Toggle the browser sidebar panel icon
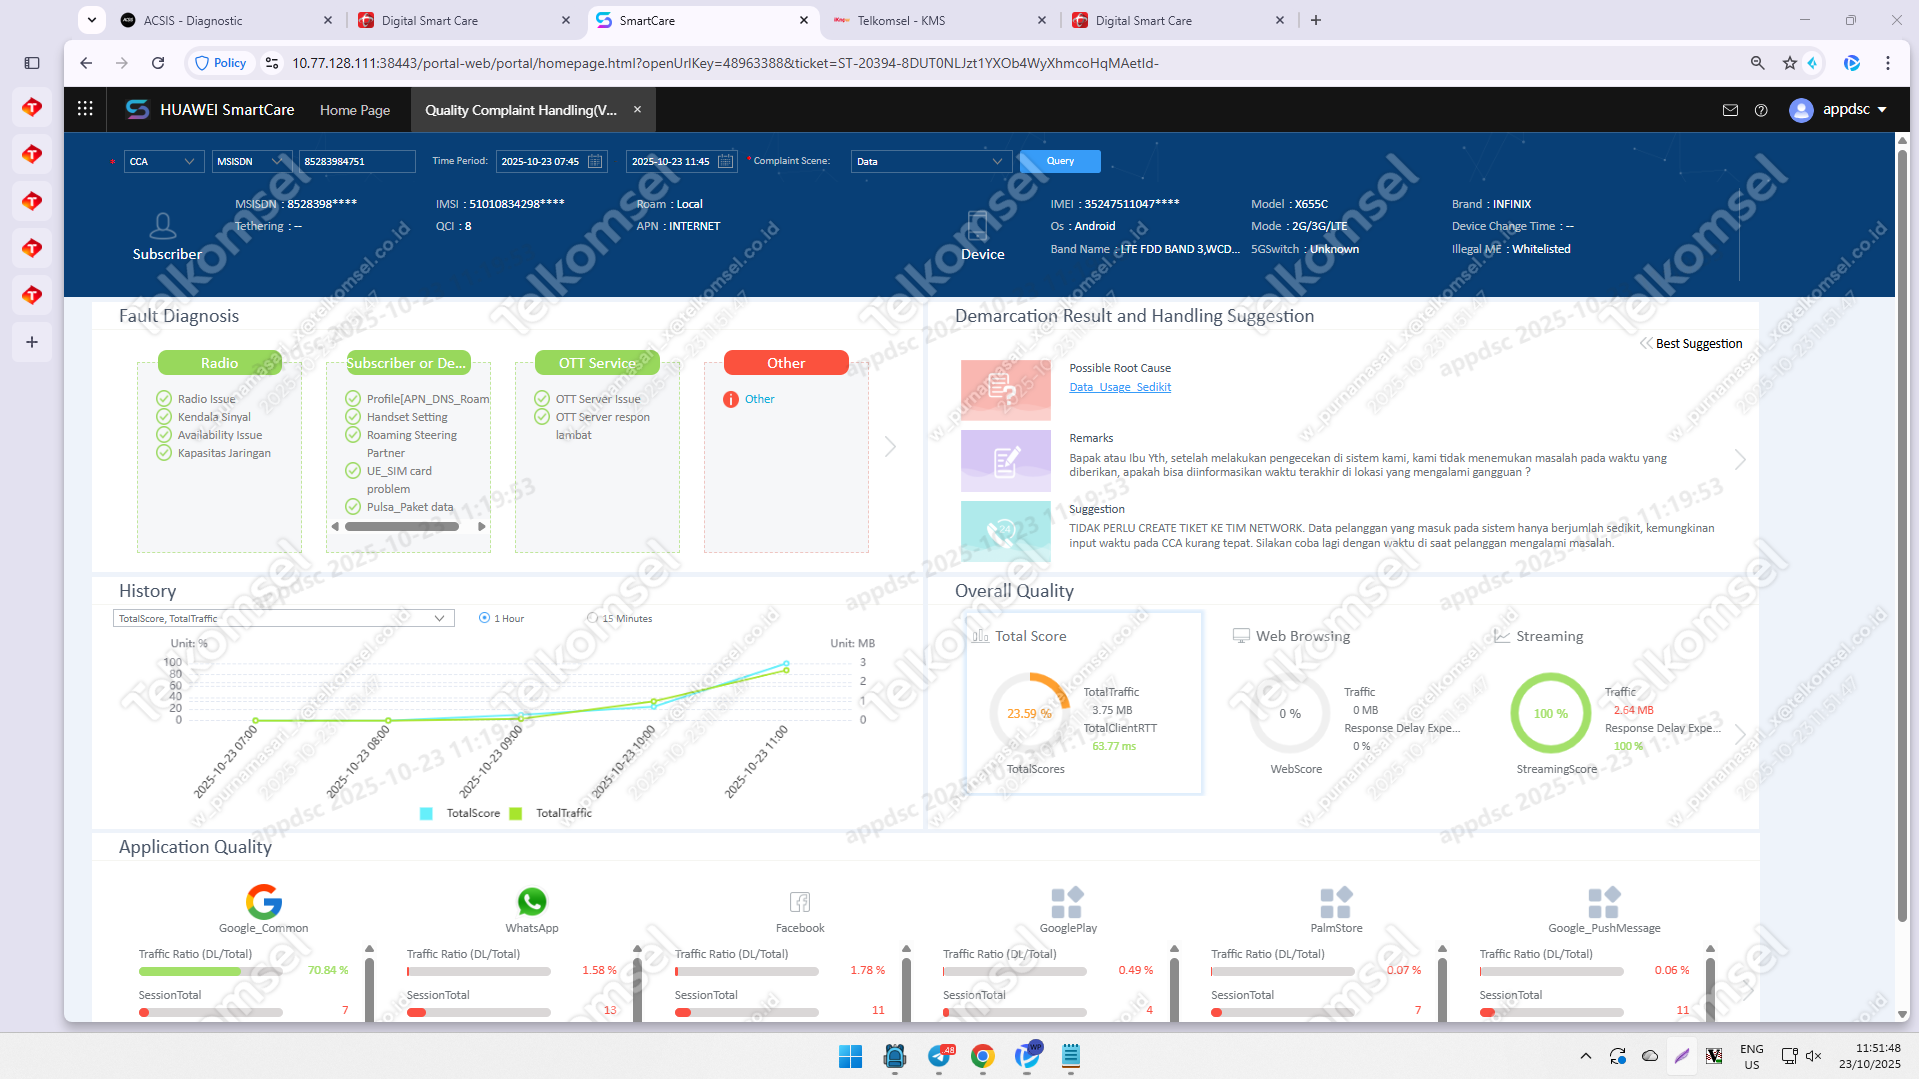This screenshot has width=1919, height=1079. 32,63
